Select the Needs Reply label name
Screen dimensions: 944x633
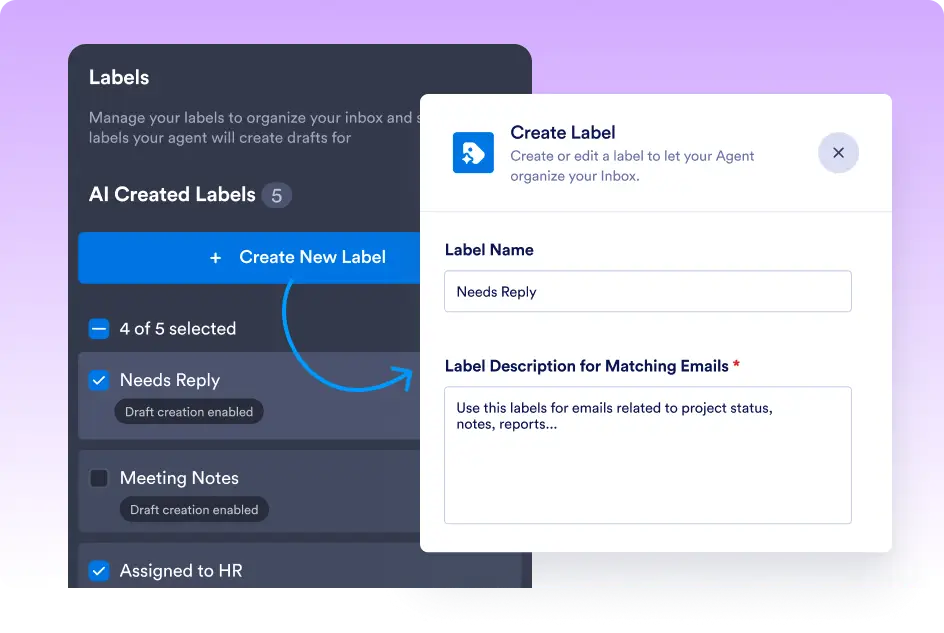pos(169,380)
